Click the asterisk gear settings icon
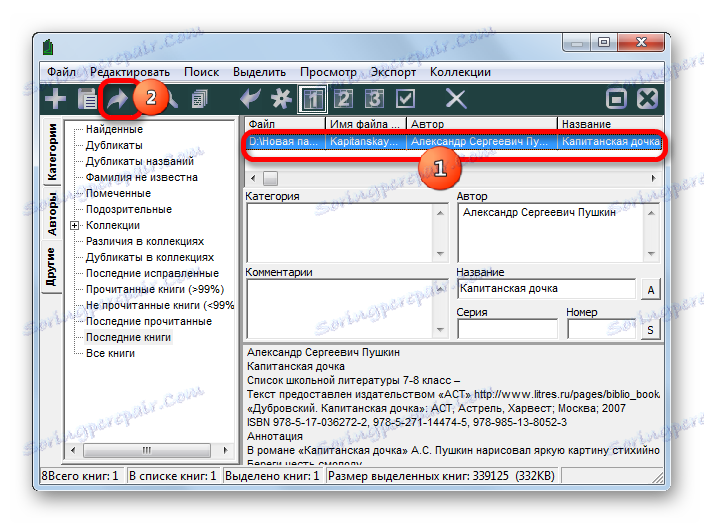 point(281,99)
